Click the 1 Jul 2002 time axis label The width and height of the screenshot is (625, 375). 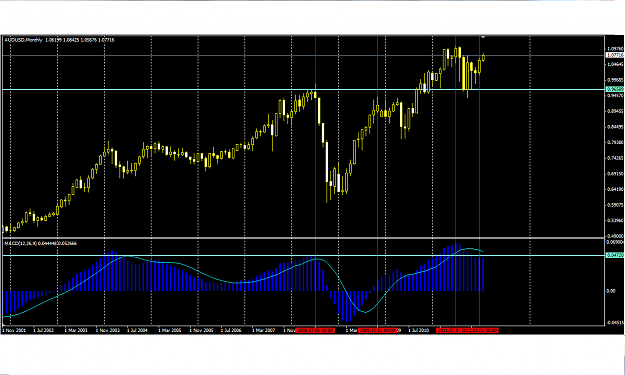tap(43, 330)
